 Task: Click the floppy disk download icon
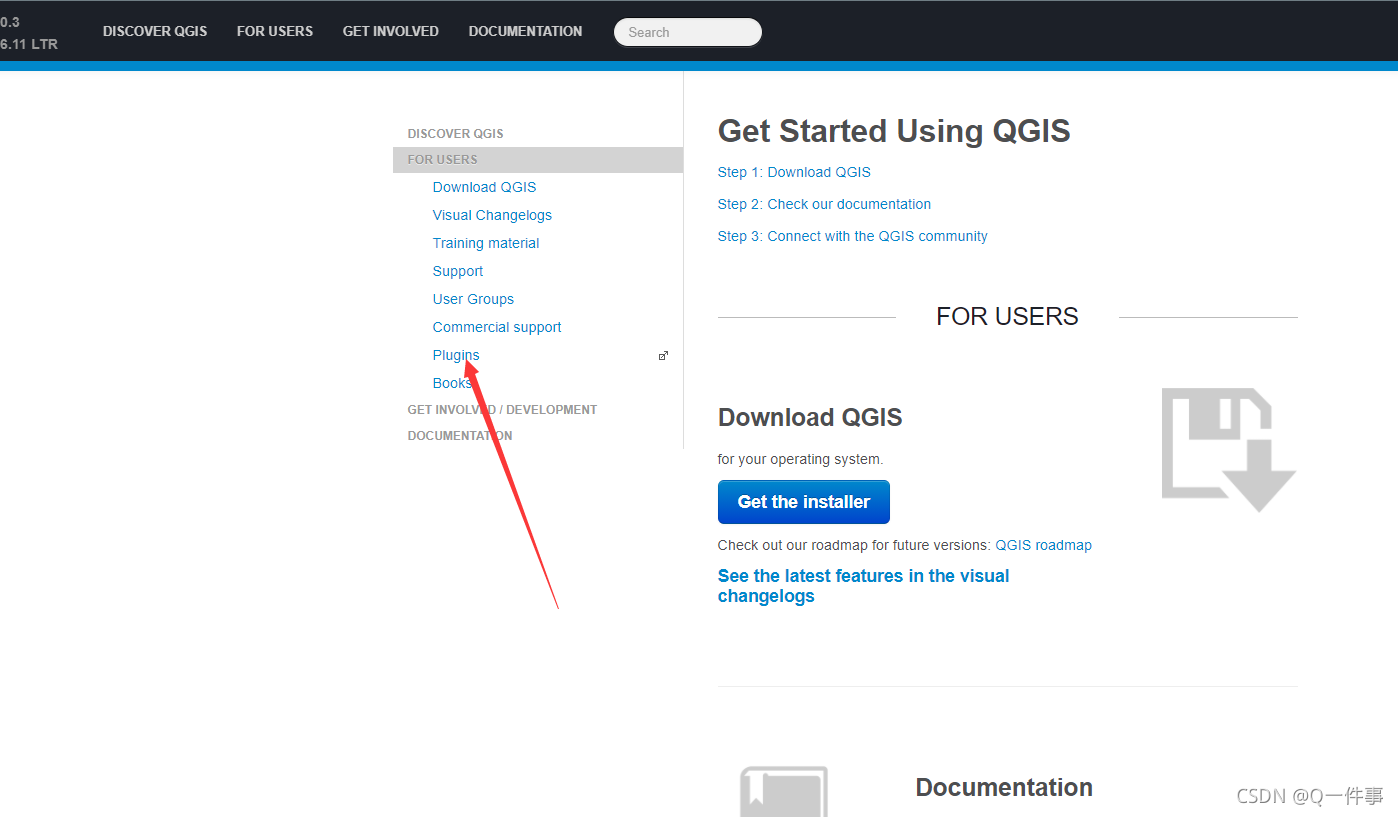pyautogui.click(x=1228, y=449)
